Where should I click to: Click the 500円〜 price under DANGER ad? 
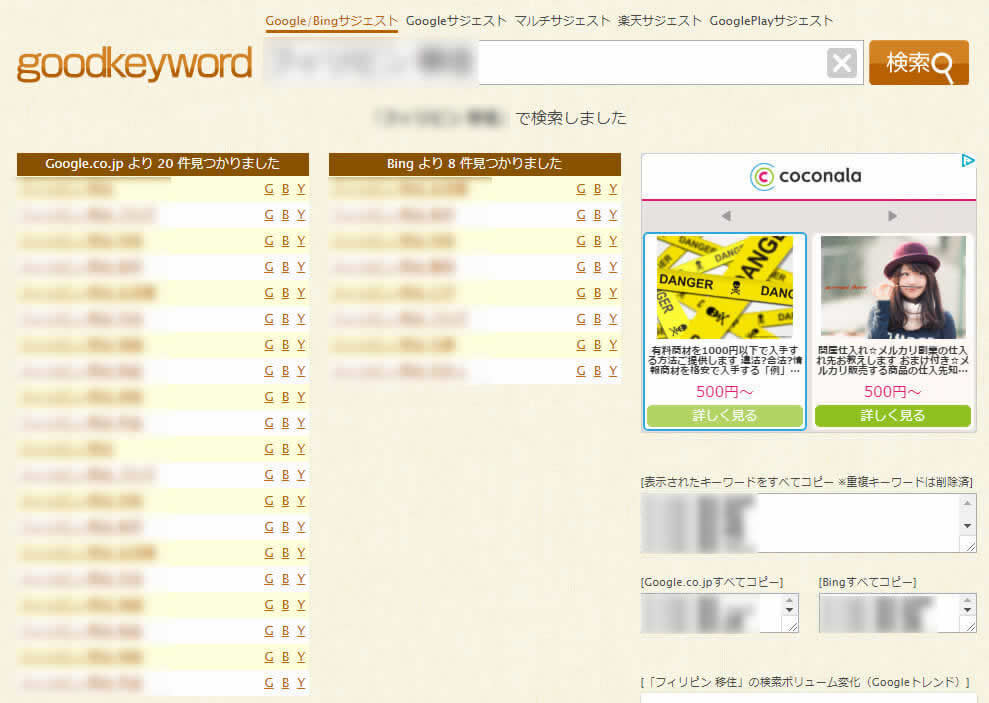pos(725,392)
